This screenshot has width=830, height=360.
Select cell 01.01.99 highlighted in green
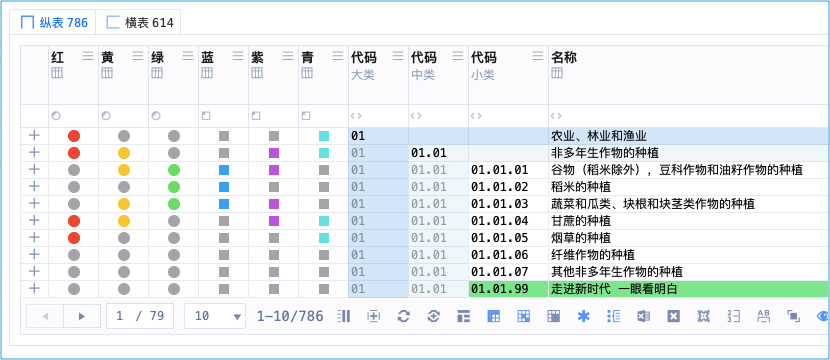coord(508,289)
